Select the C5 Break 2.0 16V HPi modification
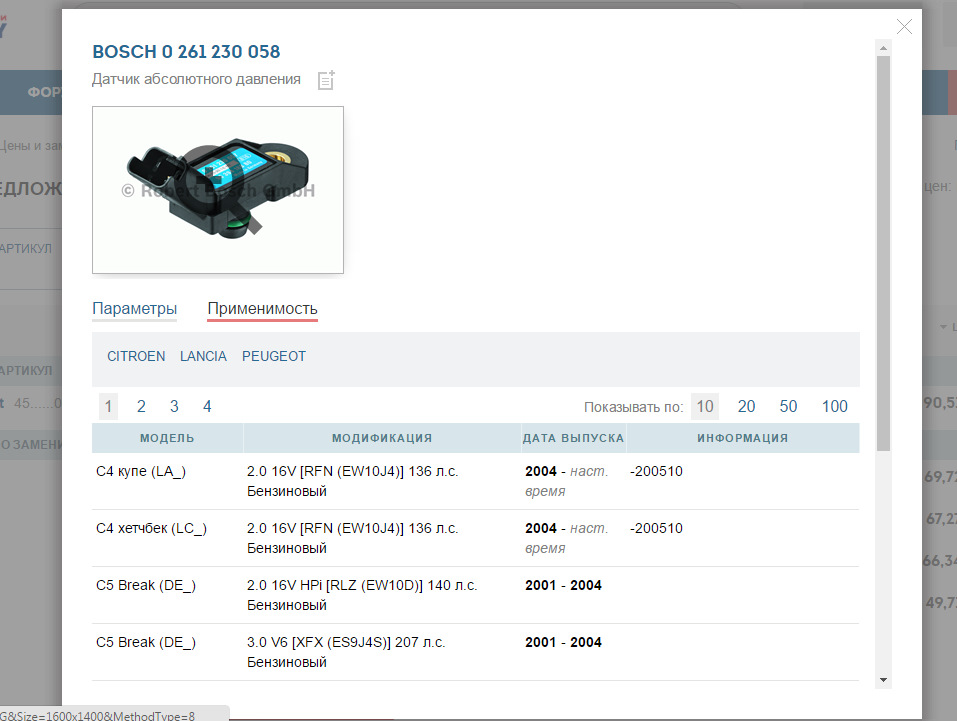Image resolution: width=957 pixels, height=721 pixels. coord(362,595)
